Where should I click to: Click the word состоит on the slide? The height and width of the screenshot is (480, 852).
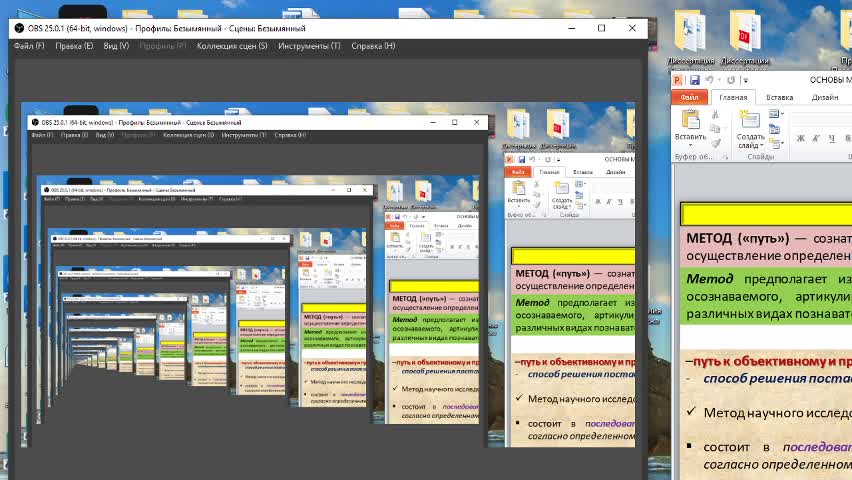[726, 447]
